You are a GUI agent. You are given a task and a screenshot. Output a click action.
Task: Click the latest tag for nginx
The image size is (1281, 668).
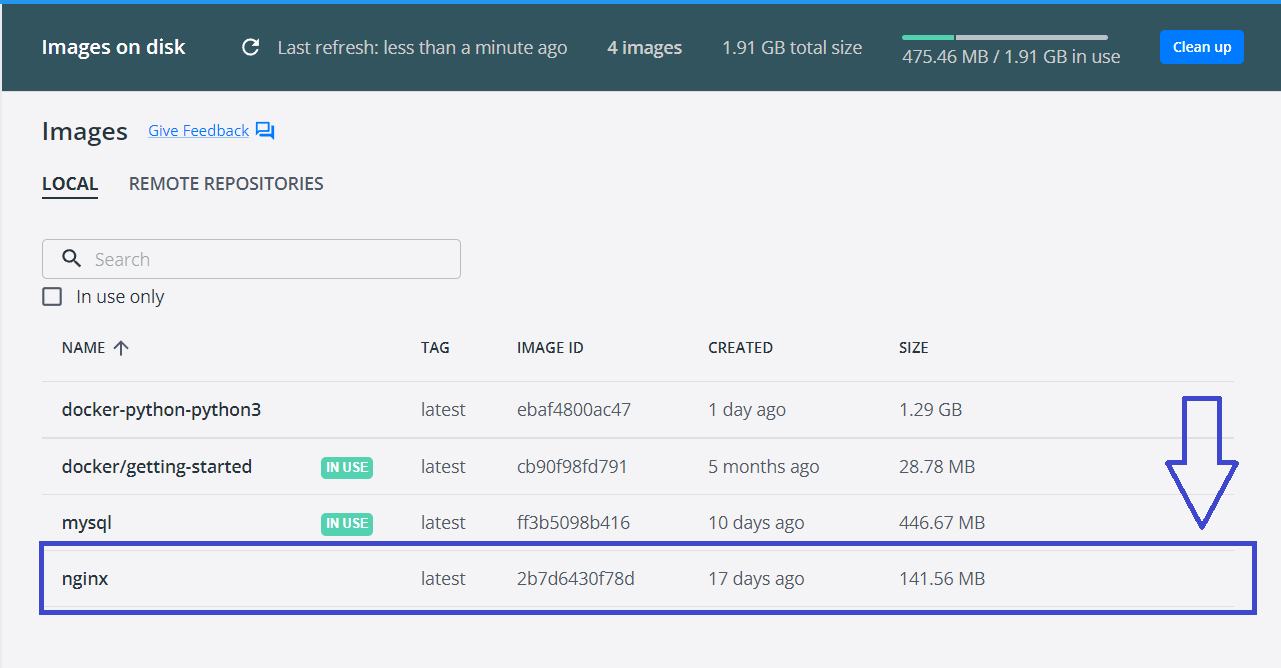coord(443,579)
